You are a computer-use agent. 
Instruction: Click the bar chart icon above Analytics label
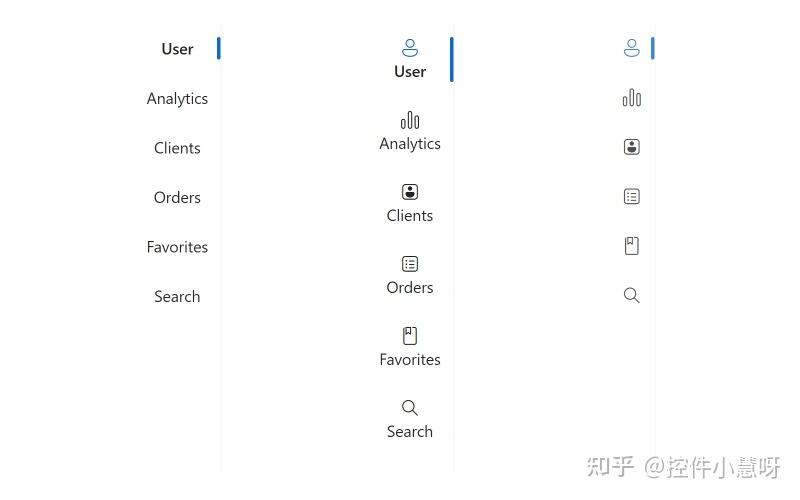[410, 121]
